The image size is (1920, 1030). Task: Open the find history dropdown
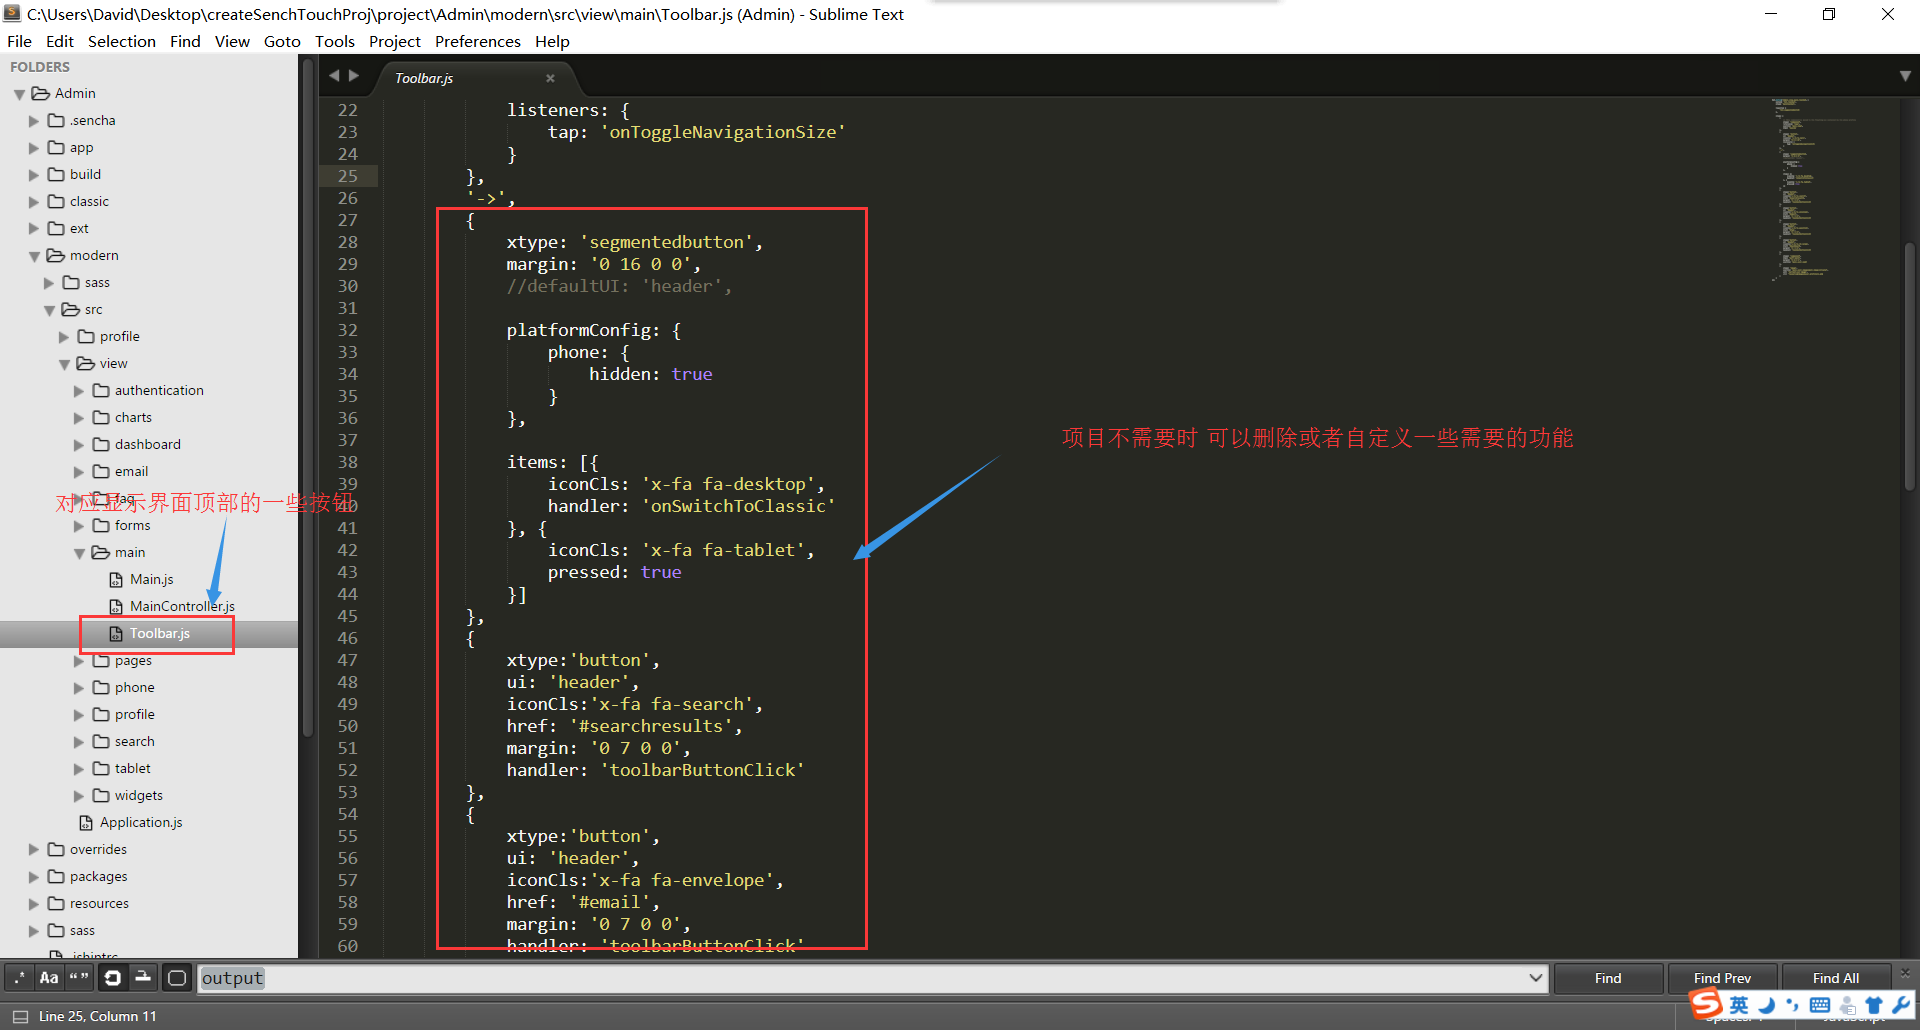coord(1536,978)
